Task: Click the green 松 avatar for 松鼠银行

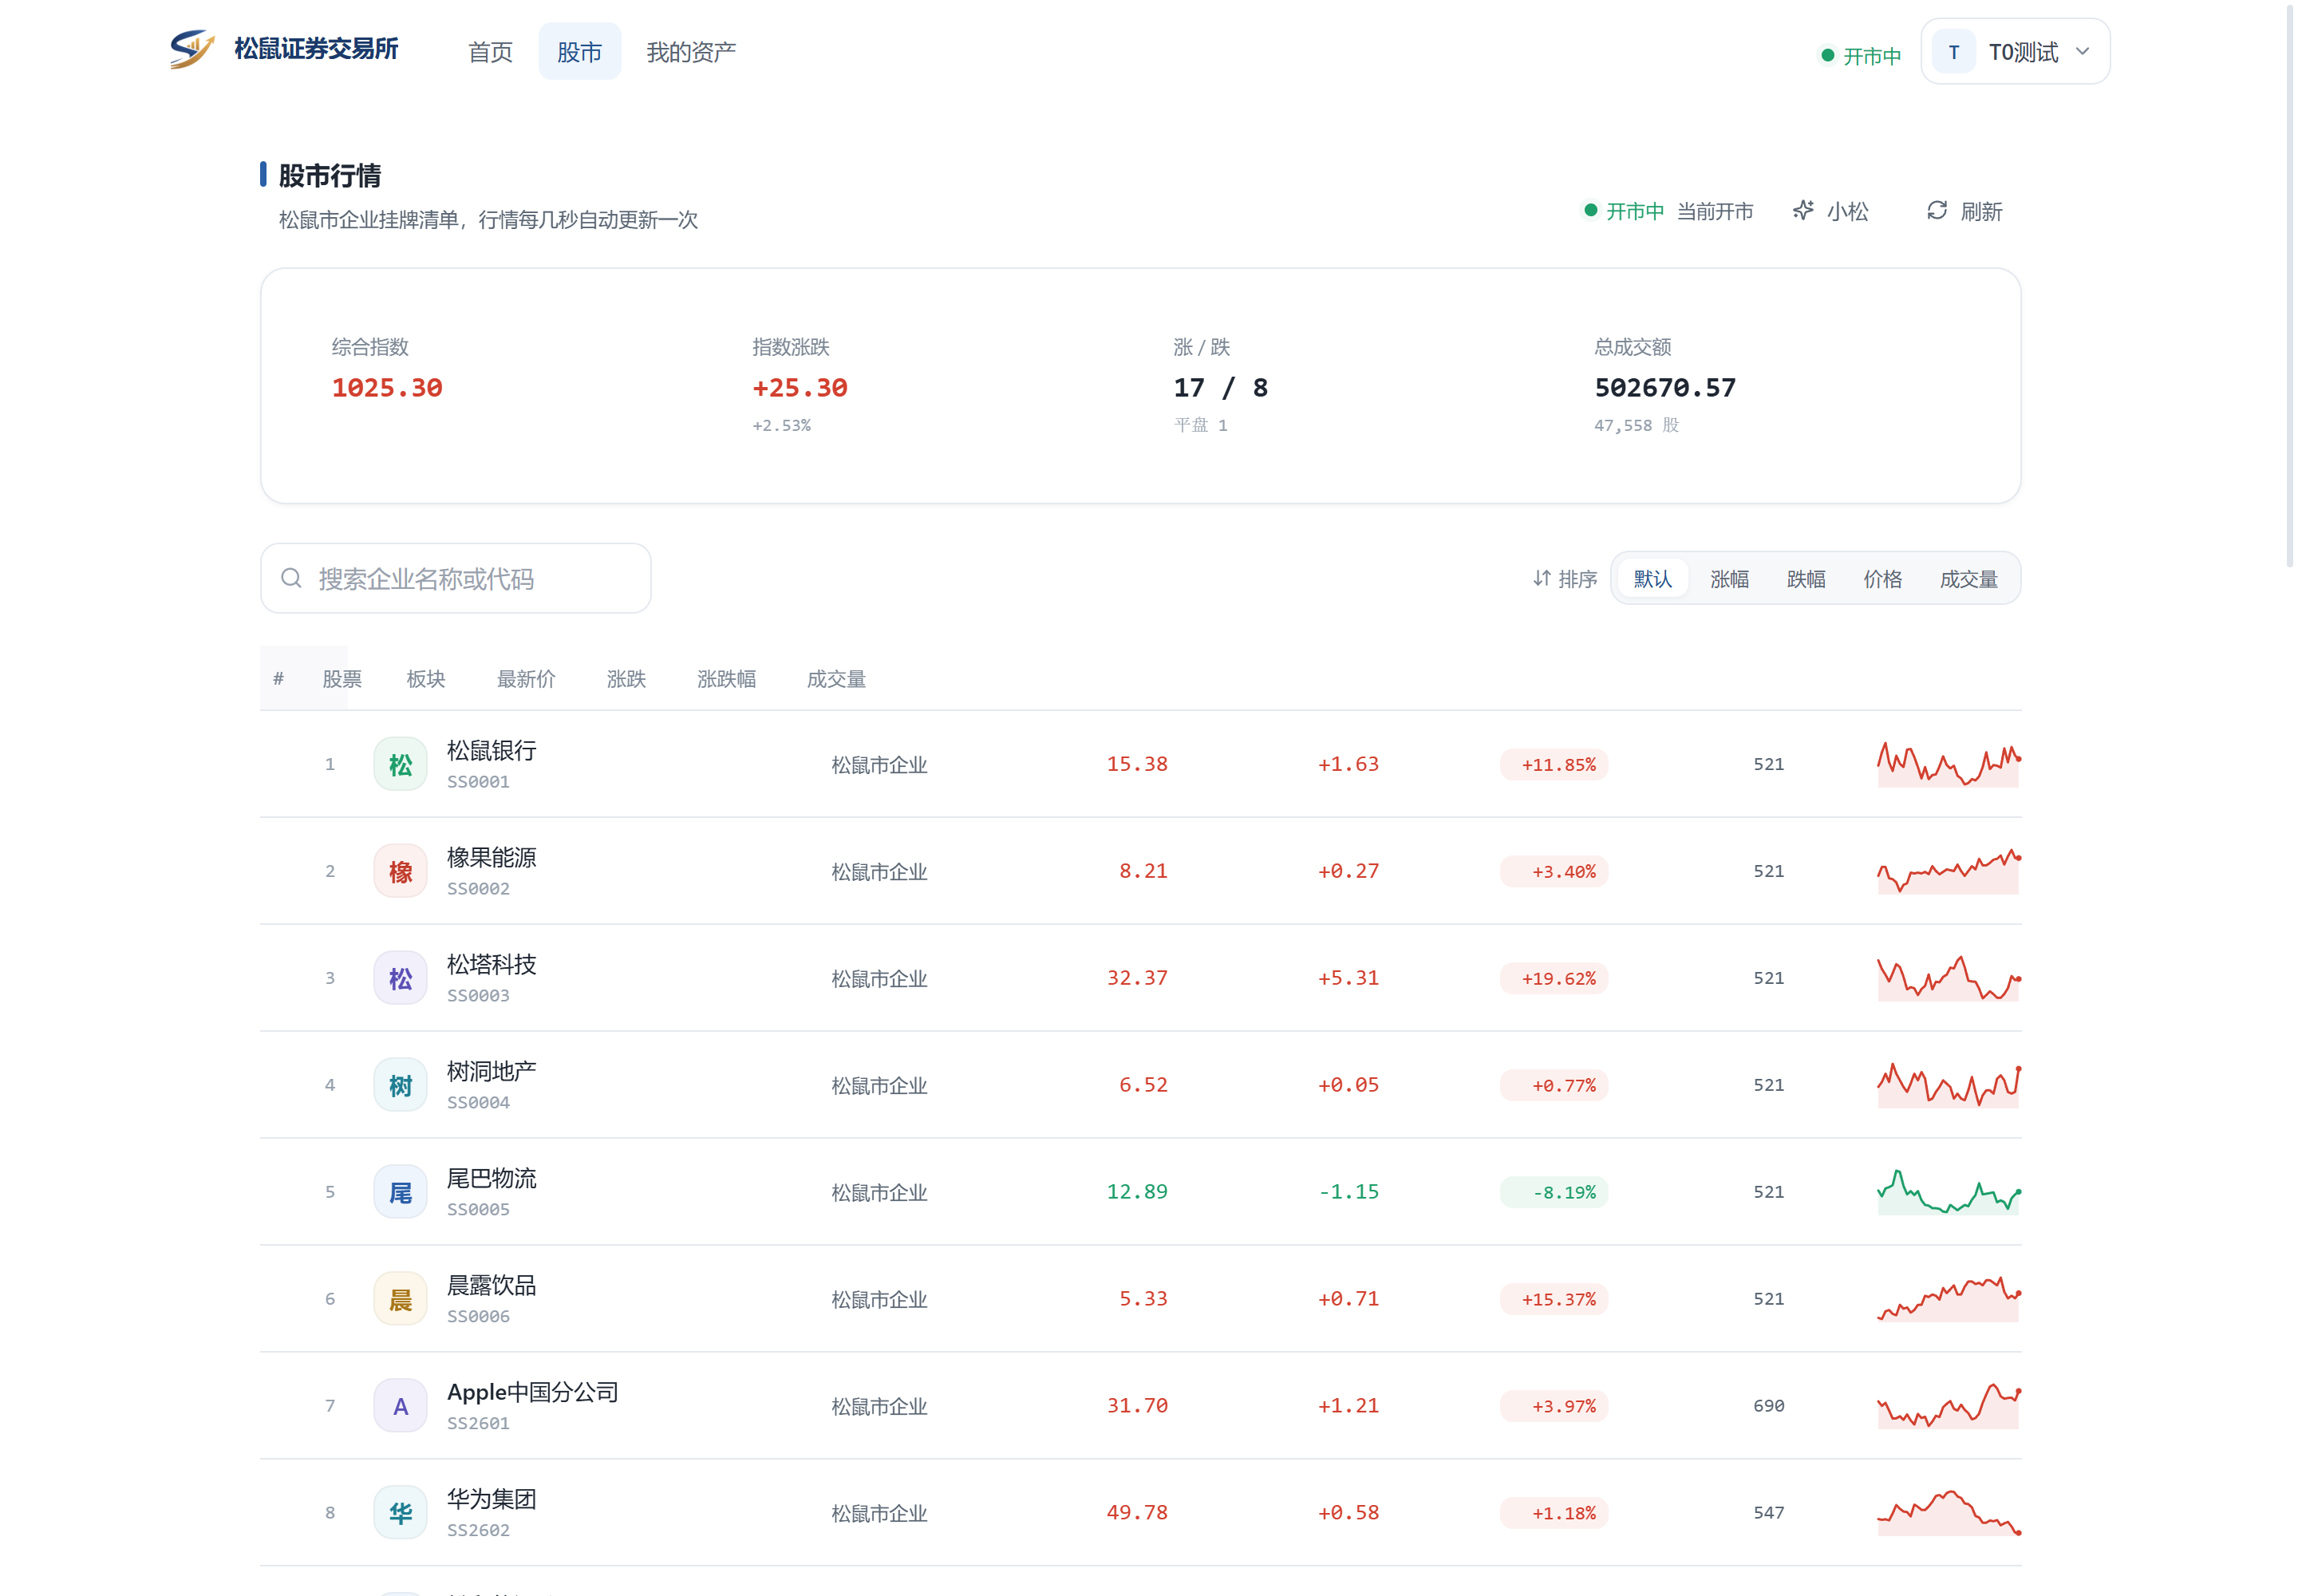Action: [x=400, y=764]
